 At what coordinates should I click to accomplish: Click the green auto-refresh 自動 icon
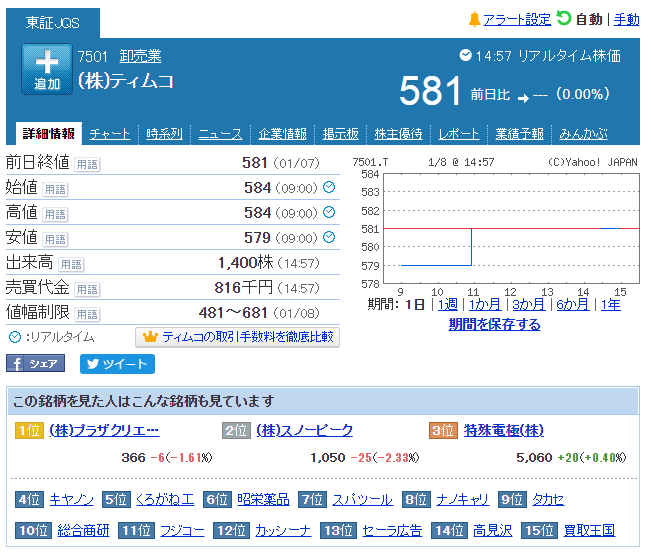point(563,18)
